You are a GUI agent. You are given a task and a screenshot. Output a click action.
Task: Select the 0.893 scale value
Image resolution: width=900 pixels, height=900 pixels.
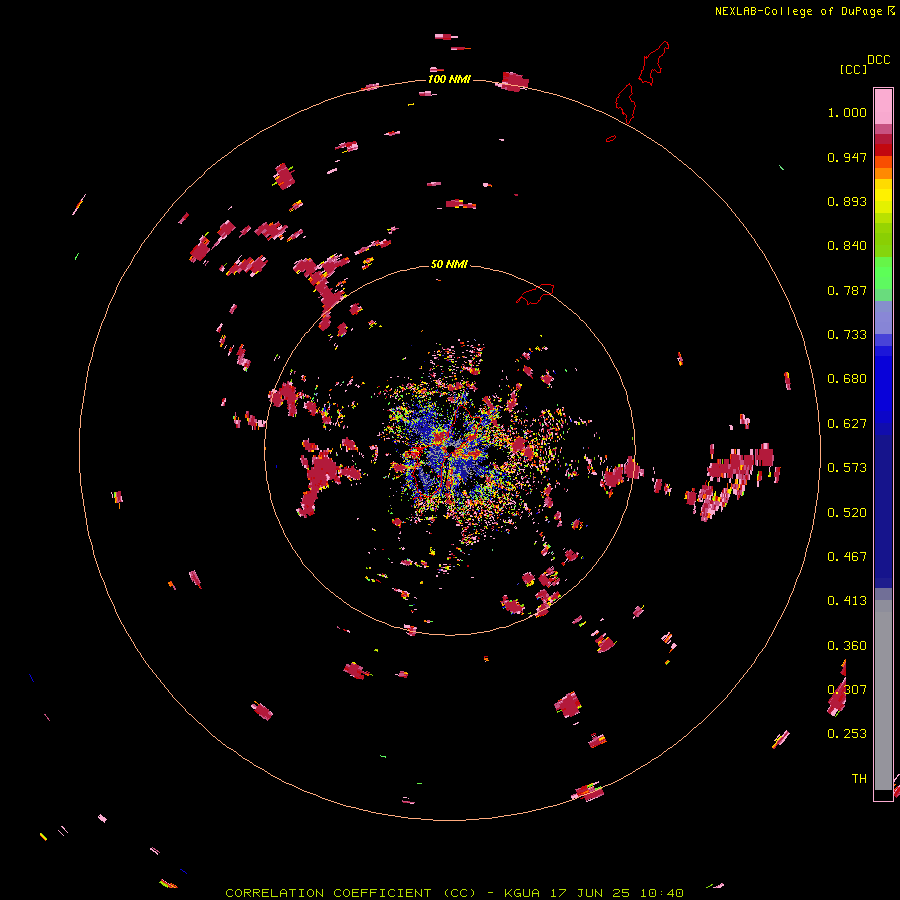click(x=847, y=201)
